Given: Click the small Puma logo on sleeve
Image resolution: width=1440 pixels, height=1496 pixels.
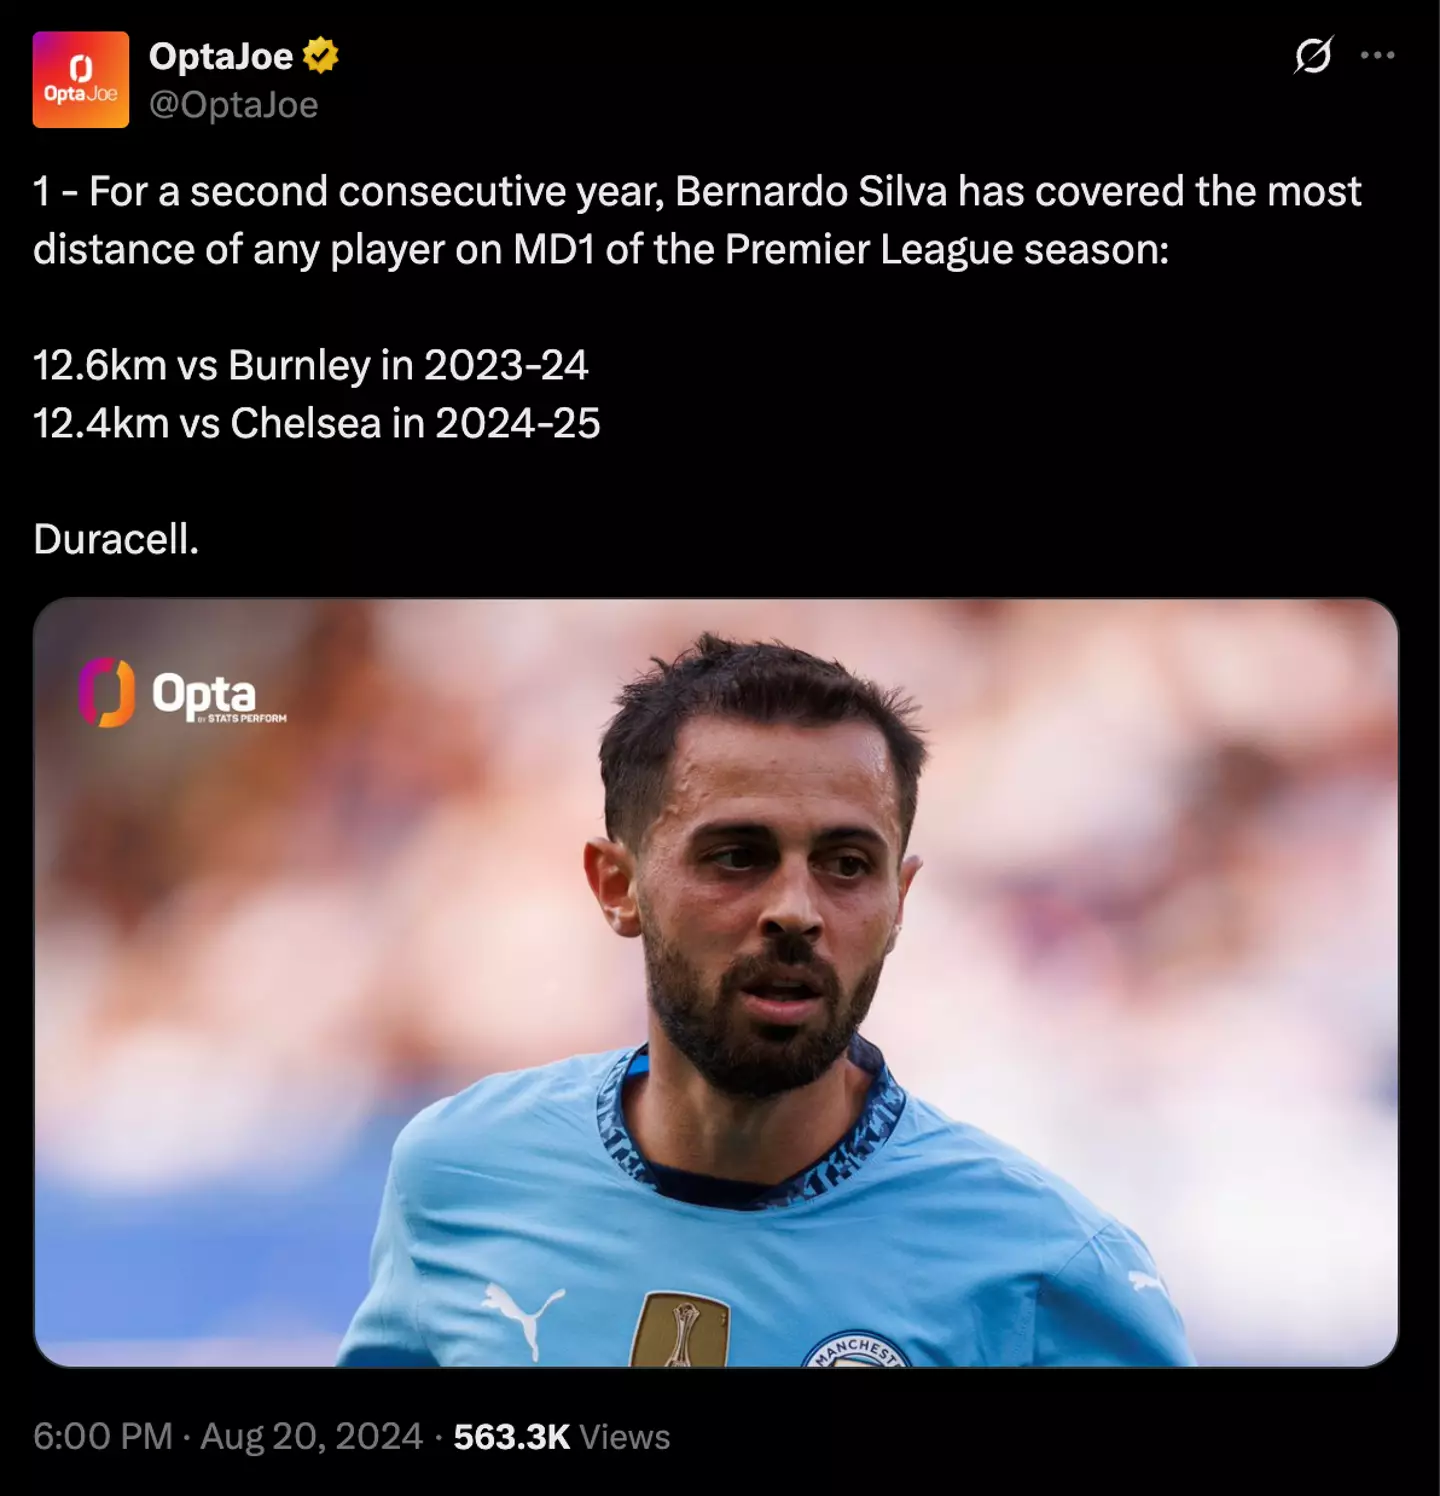Looking at the screenshot, I should pos(1147,1281).
